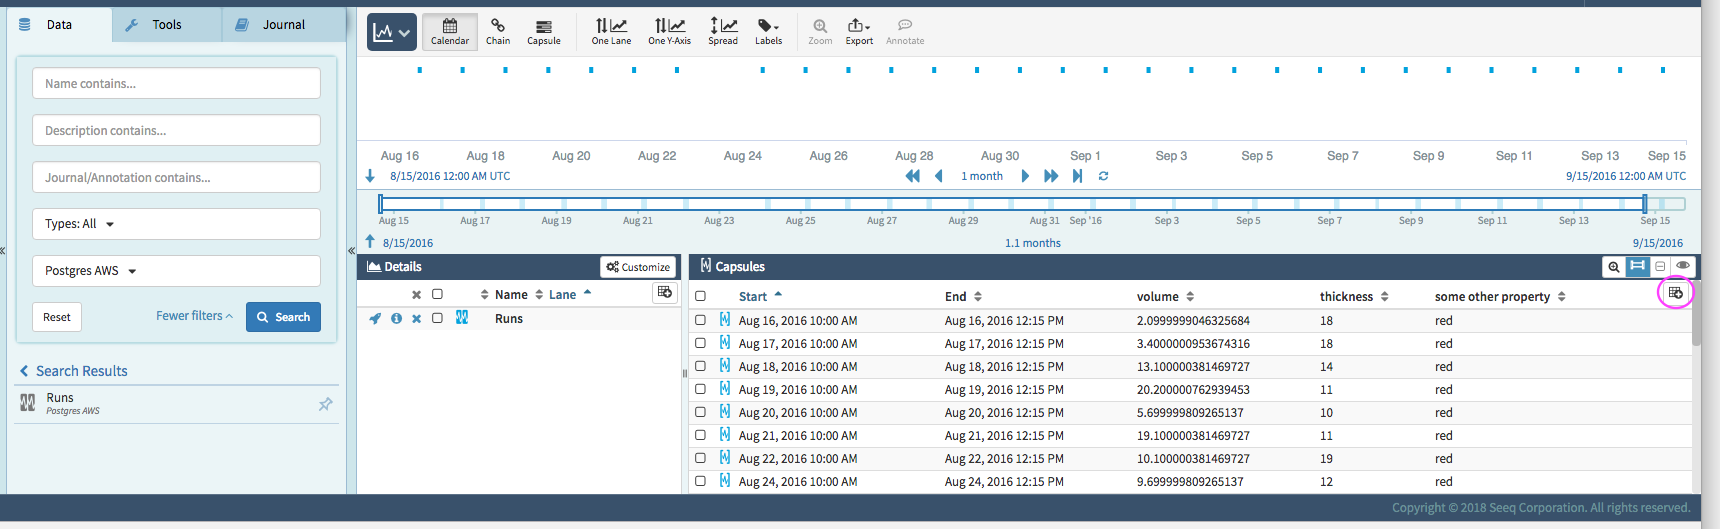The height and width of the screenshot is (529, 1720).
Task: Tick the Runs signal checkbox in Details
Action: [x=437, y=318]
